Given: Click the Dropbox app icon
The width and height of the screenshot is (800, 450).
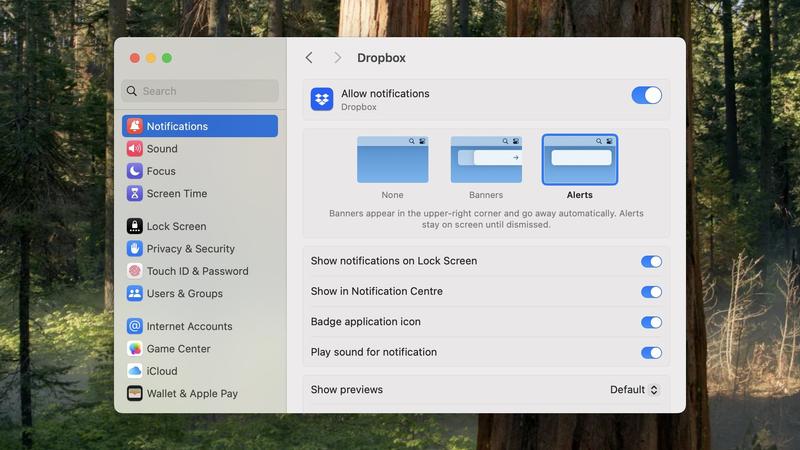Looking at the screenshot, I should [x=322, y=99].
